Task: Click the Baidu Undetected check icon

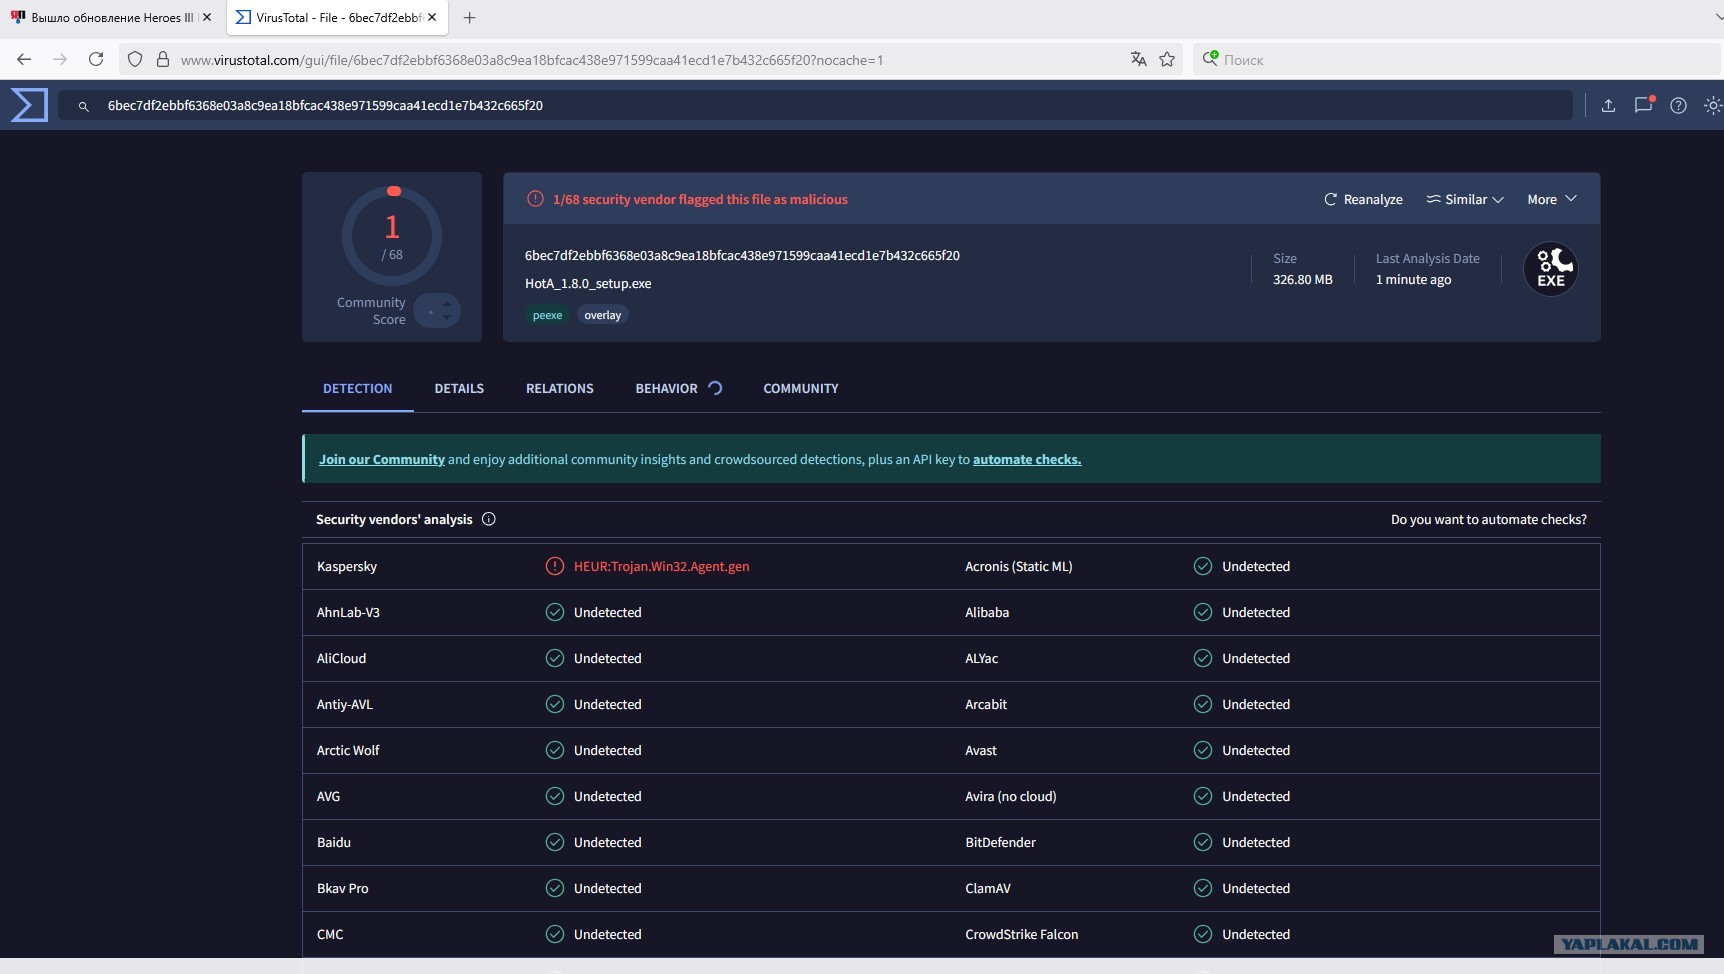Action: [x=554, y=842]
